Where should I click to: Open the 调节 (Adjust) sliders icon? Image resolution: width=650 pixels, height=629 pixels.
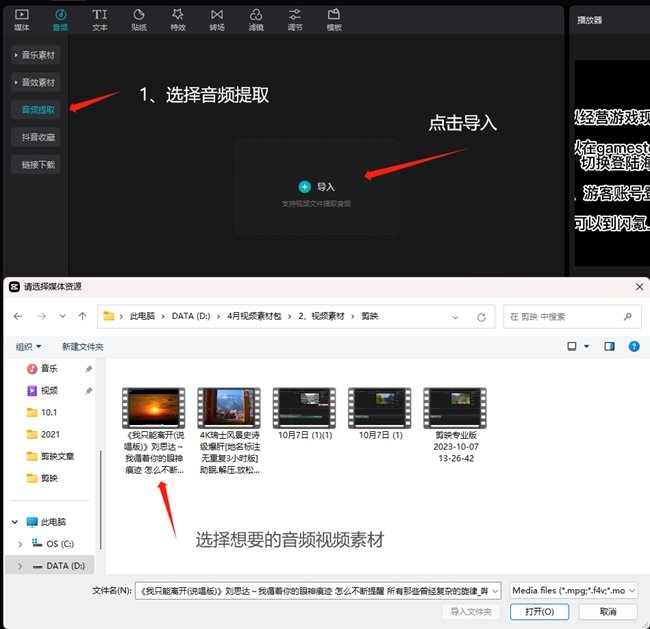[295, 15]
